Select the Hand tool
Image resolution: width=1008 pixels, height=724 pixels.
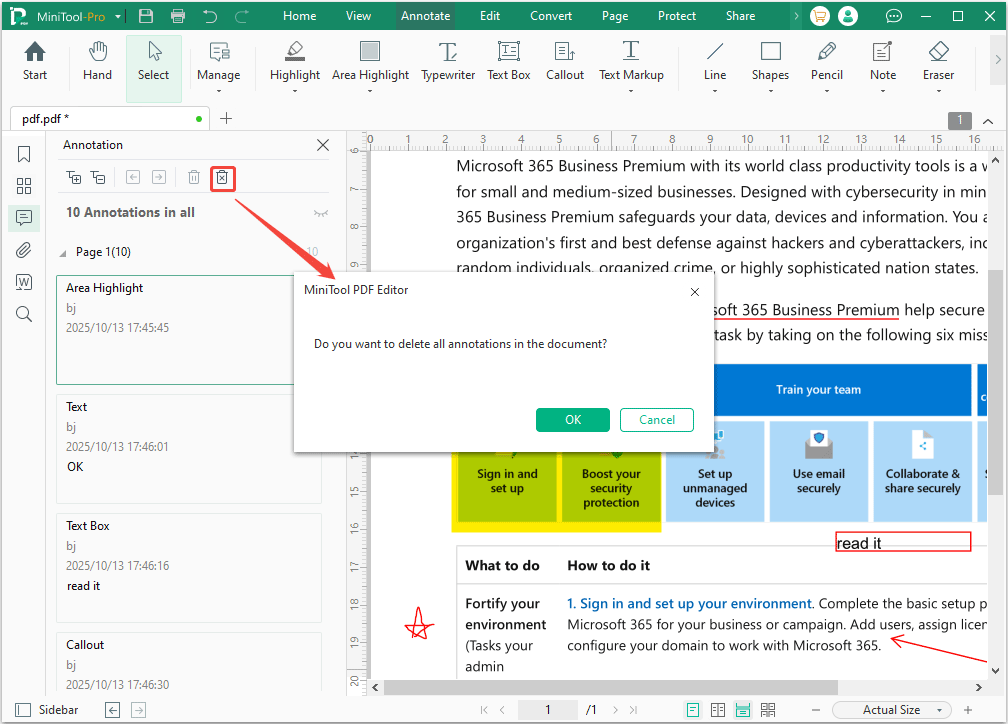[97, 60]
